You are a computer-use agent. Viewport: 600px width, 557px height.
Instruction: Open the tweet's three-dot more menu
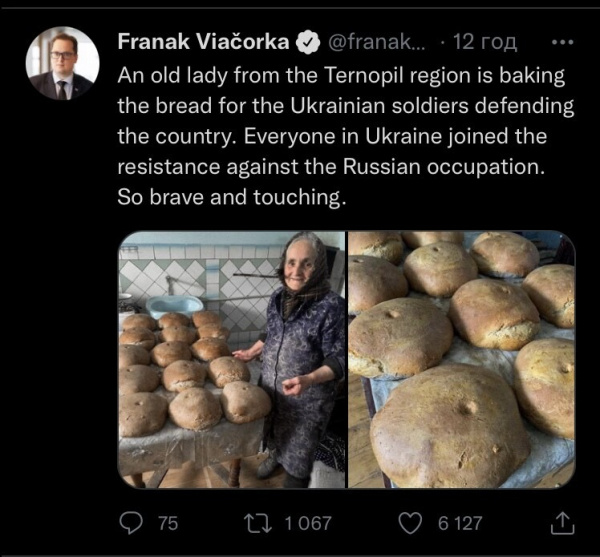[563, 42]
